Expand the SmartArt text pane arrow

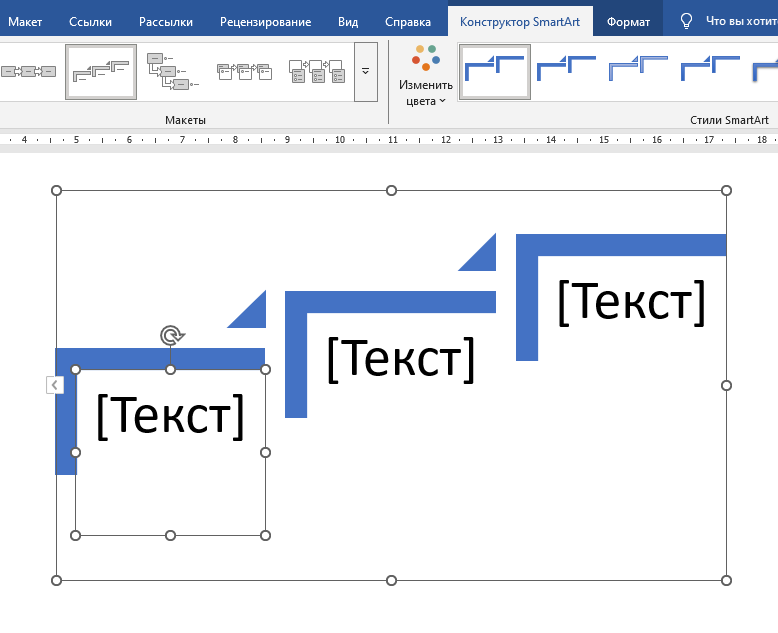coord(55,385)
